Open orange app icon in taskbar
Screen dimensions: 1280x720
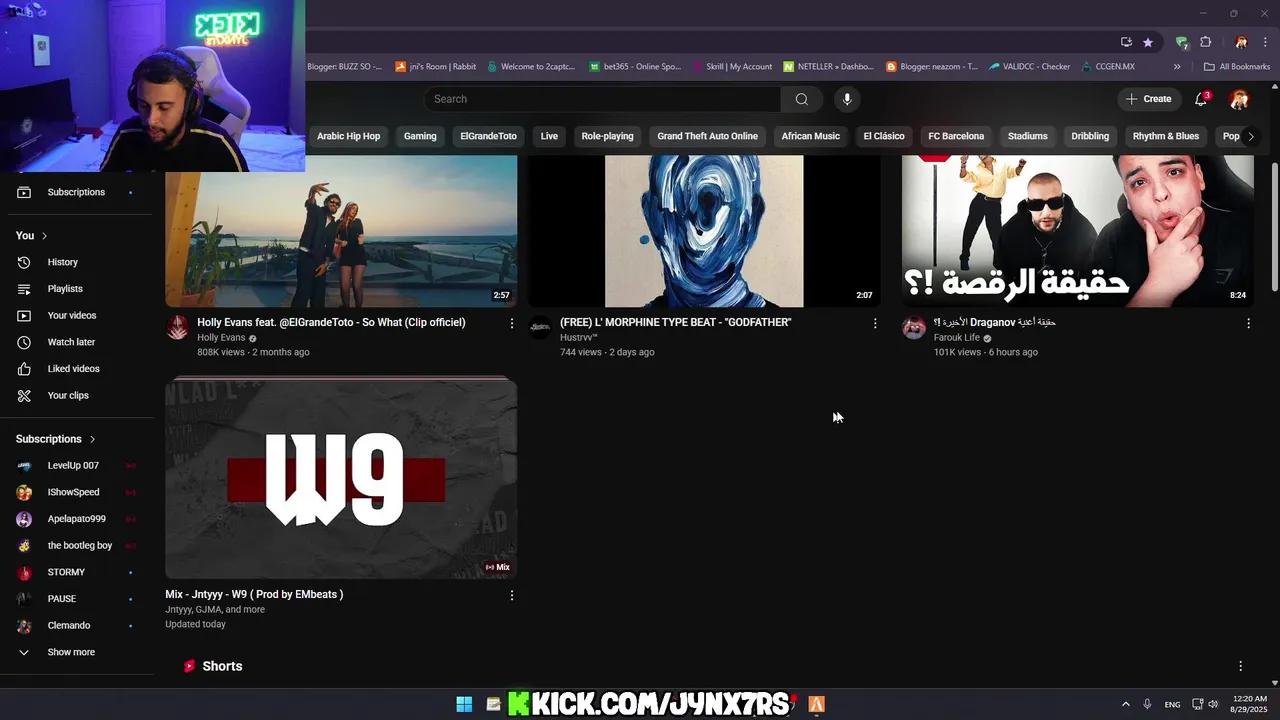[x=817, y=704]
